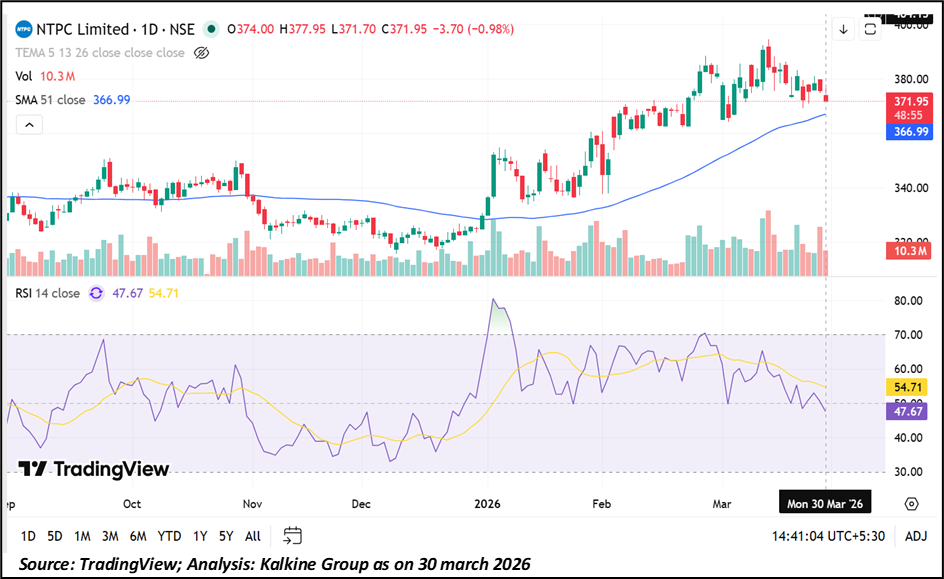Screen dimensions: 944x579
Task: Click the fullscreen frame icon at top right
Action: 870,29
